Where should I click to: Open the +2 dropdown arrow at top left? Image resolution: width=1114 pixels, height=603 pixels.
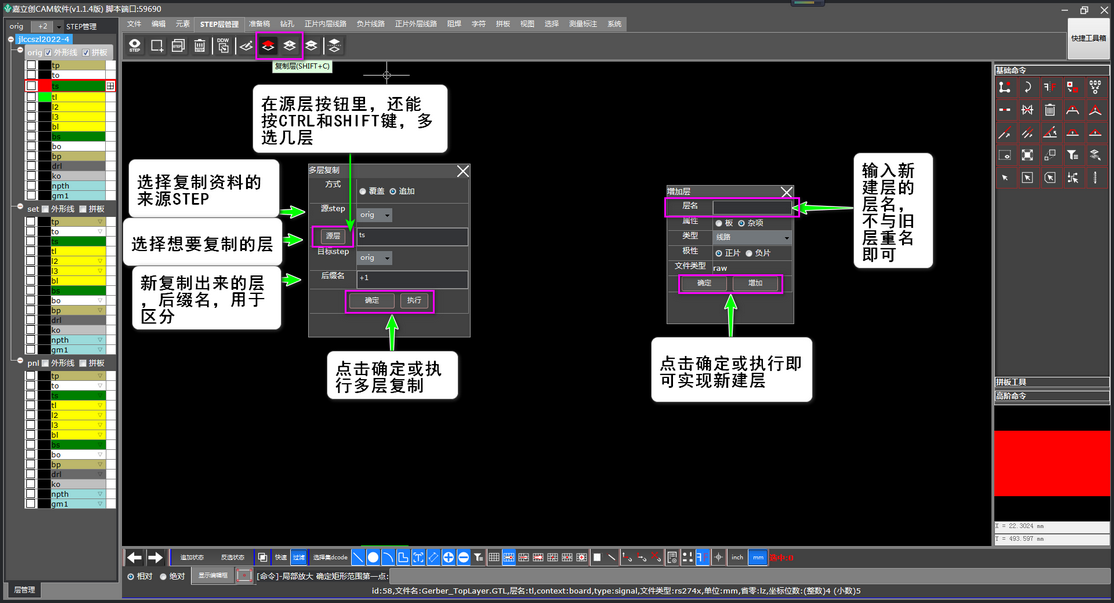(x=58, y=26)
